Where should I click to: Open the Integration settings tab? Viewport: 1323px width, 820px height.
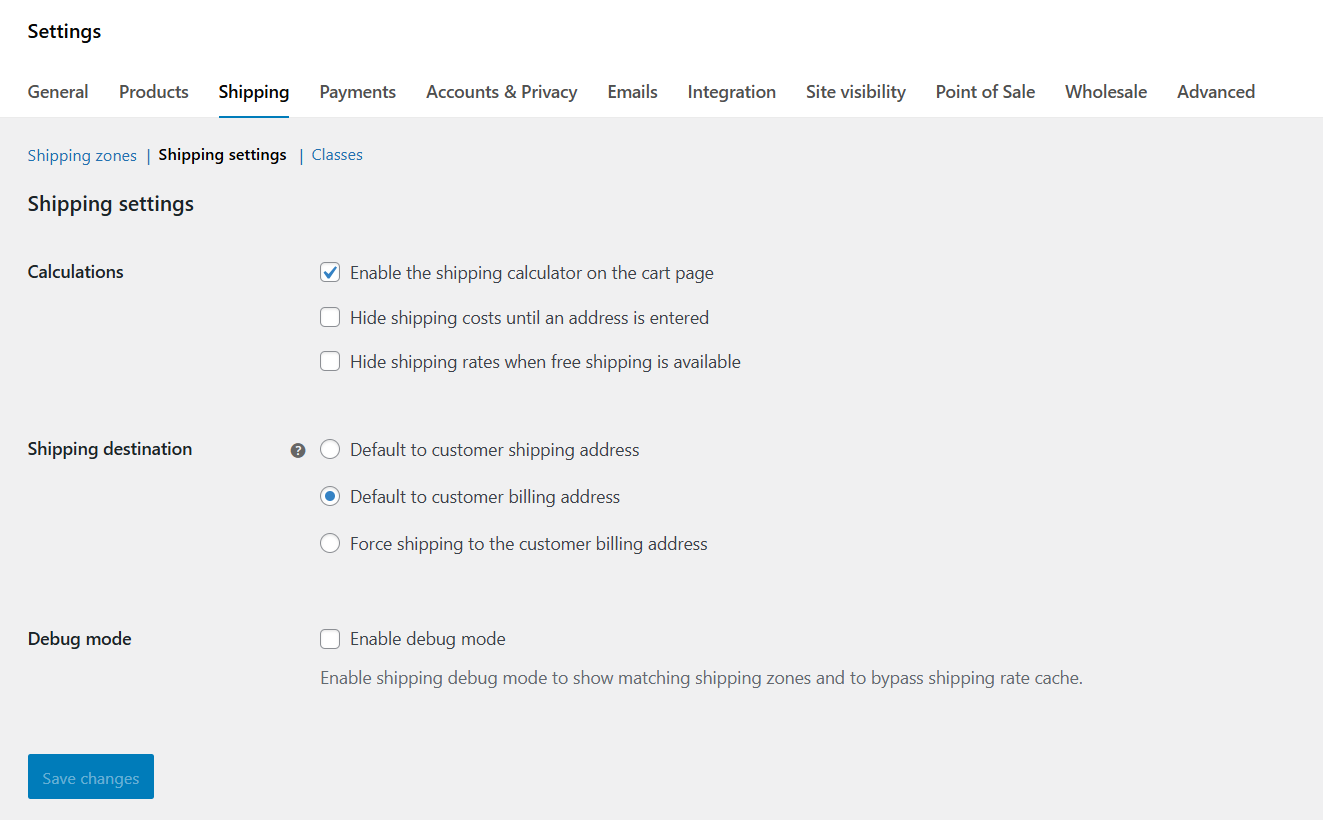pyautogui.click(x=731, y=91)
